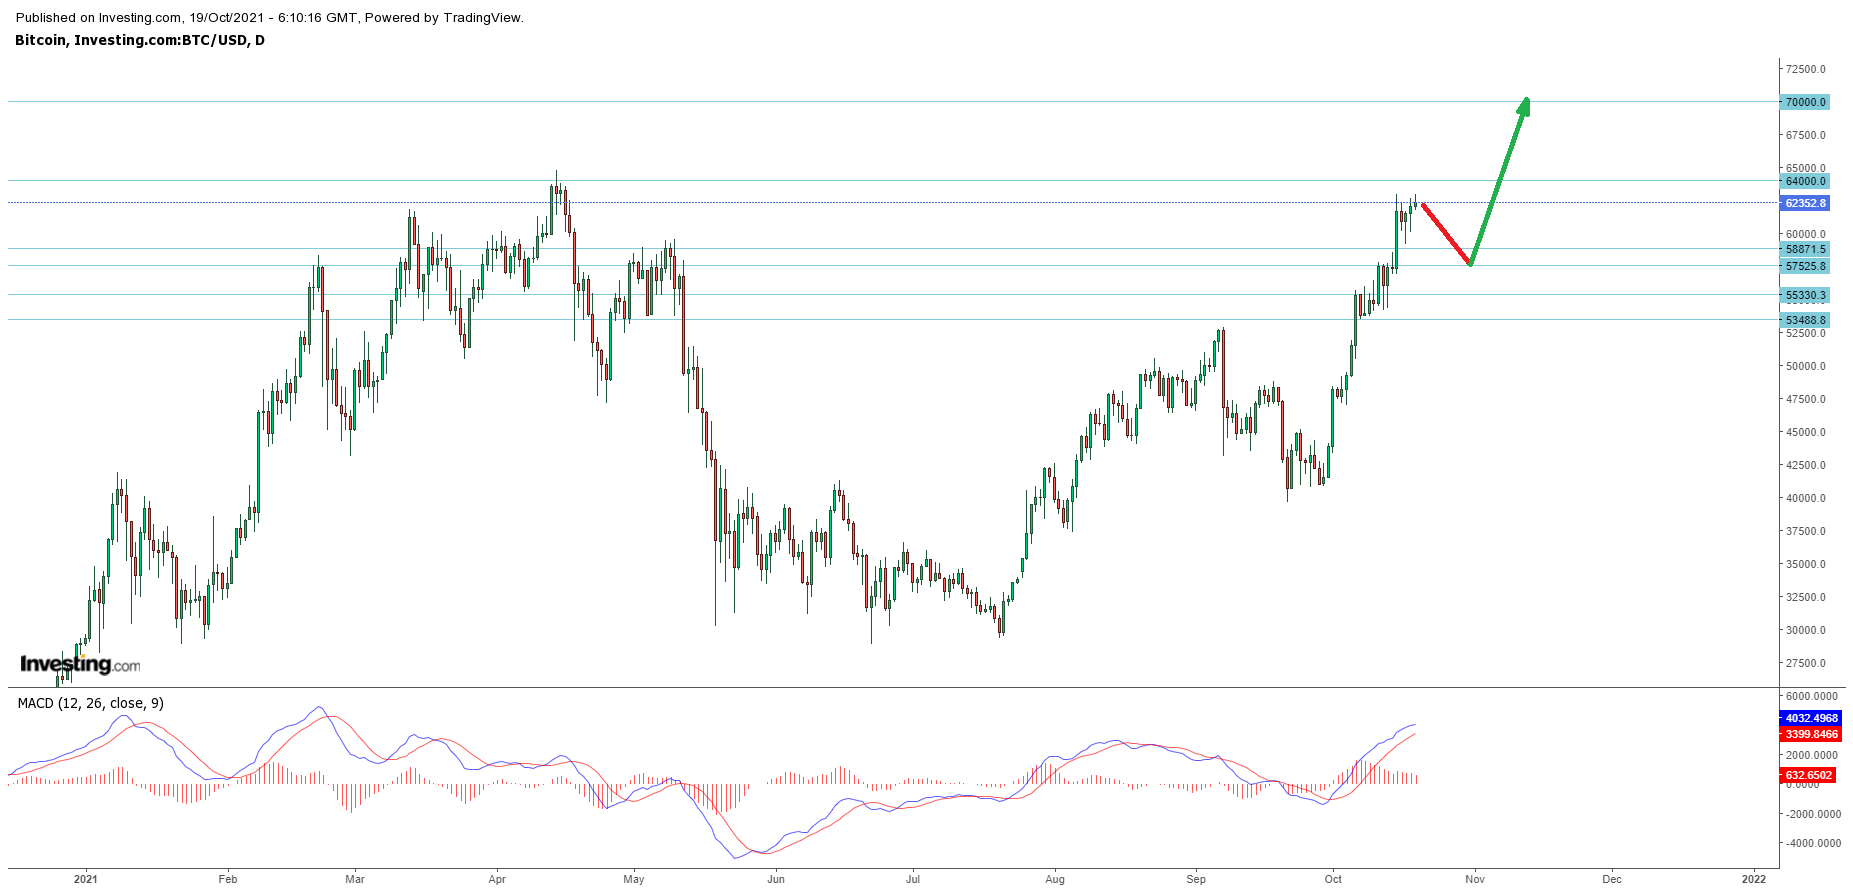
Task: Click the 70000.0 price level label
Action: pos(1805,102)
